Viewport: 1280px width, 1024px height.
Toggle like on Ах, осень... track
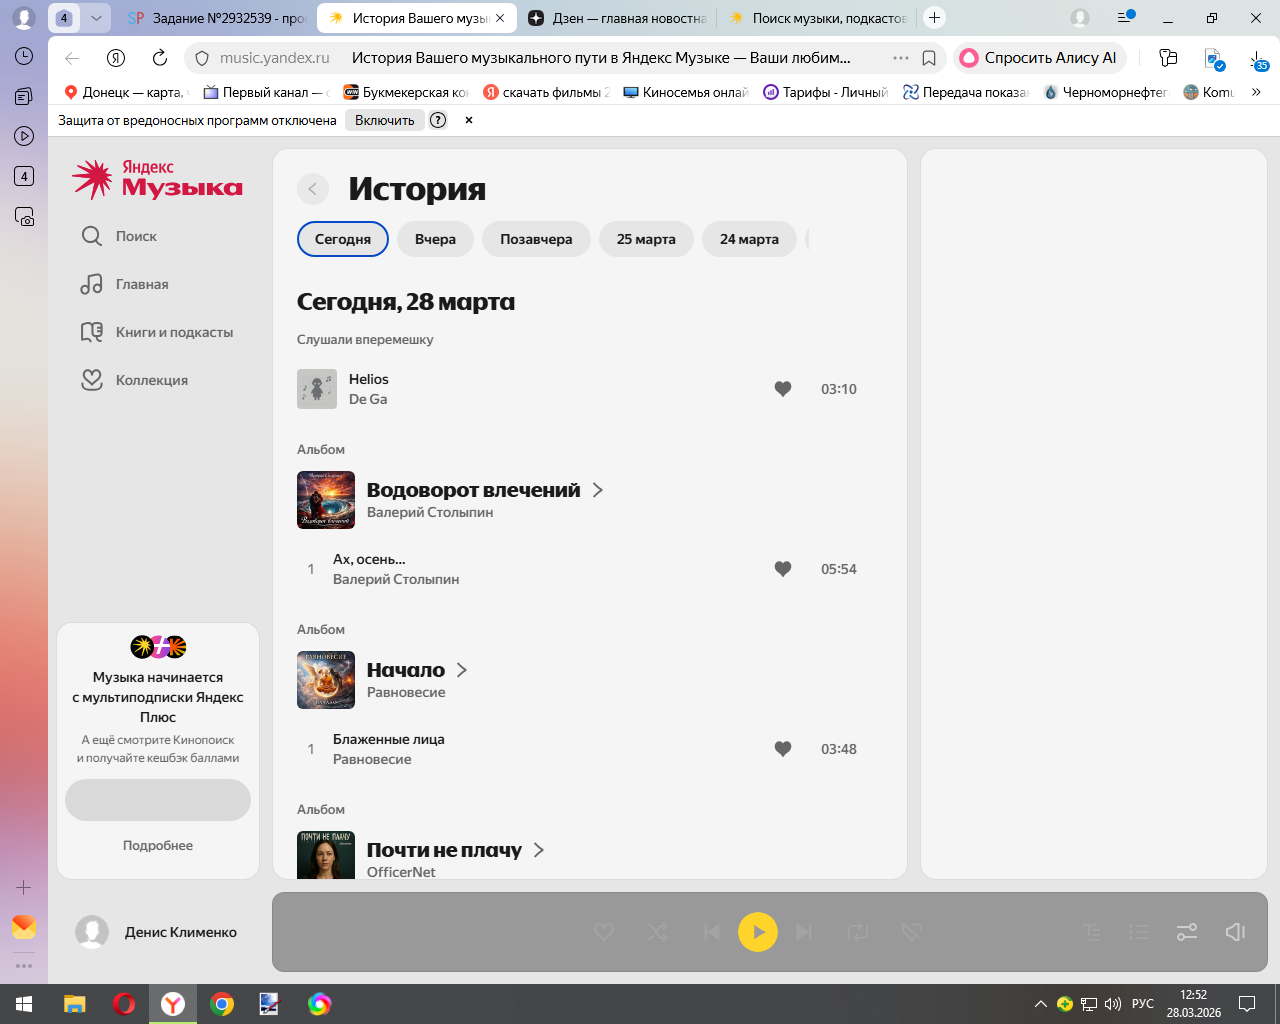[x=783, y=569]
